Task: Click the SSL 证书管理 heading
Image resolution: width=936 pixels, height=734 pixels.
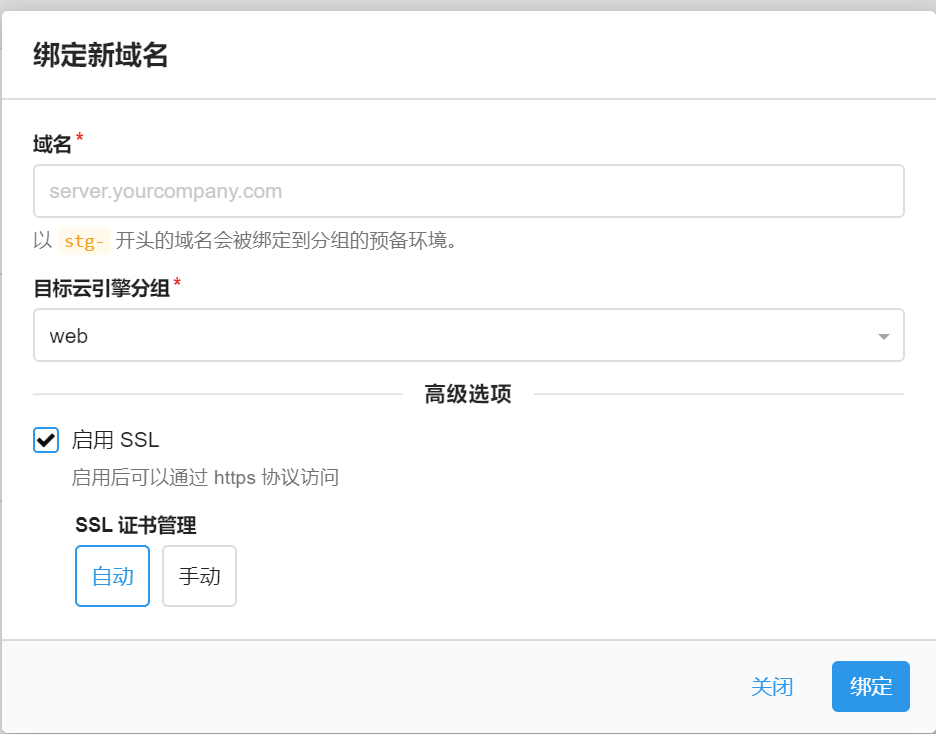Action: (x=135, y=525)
